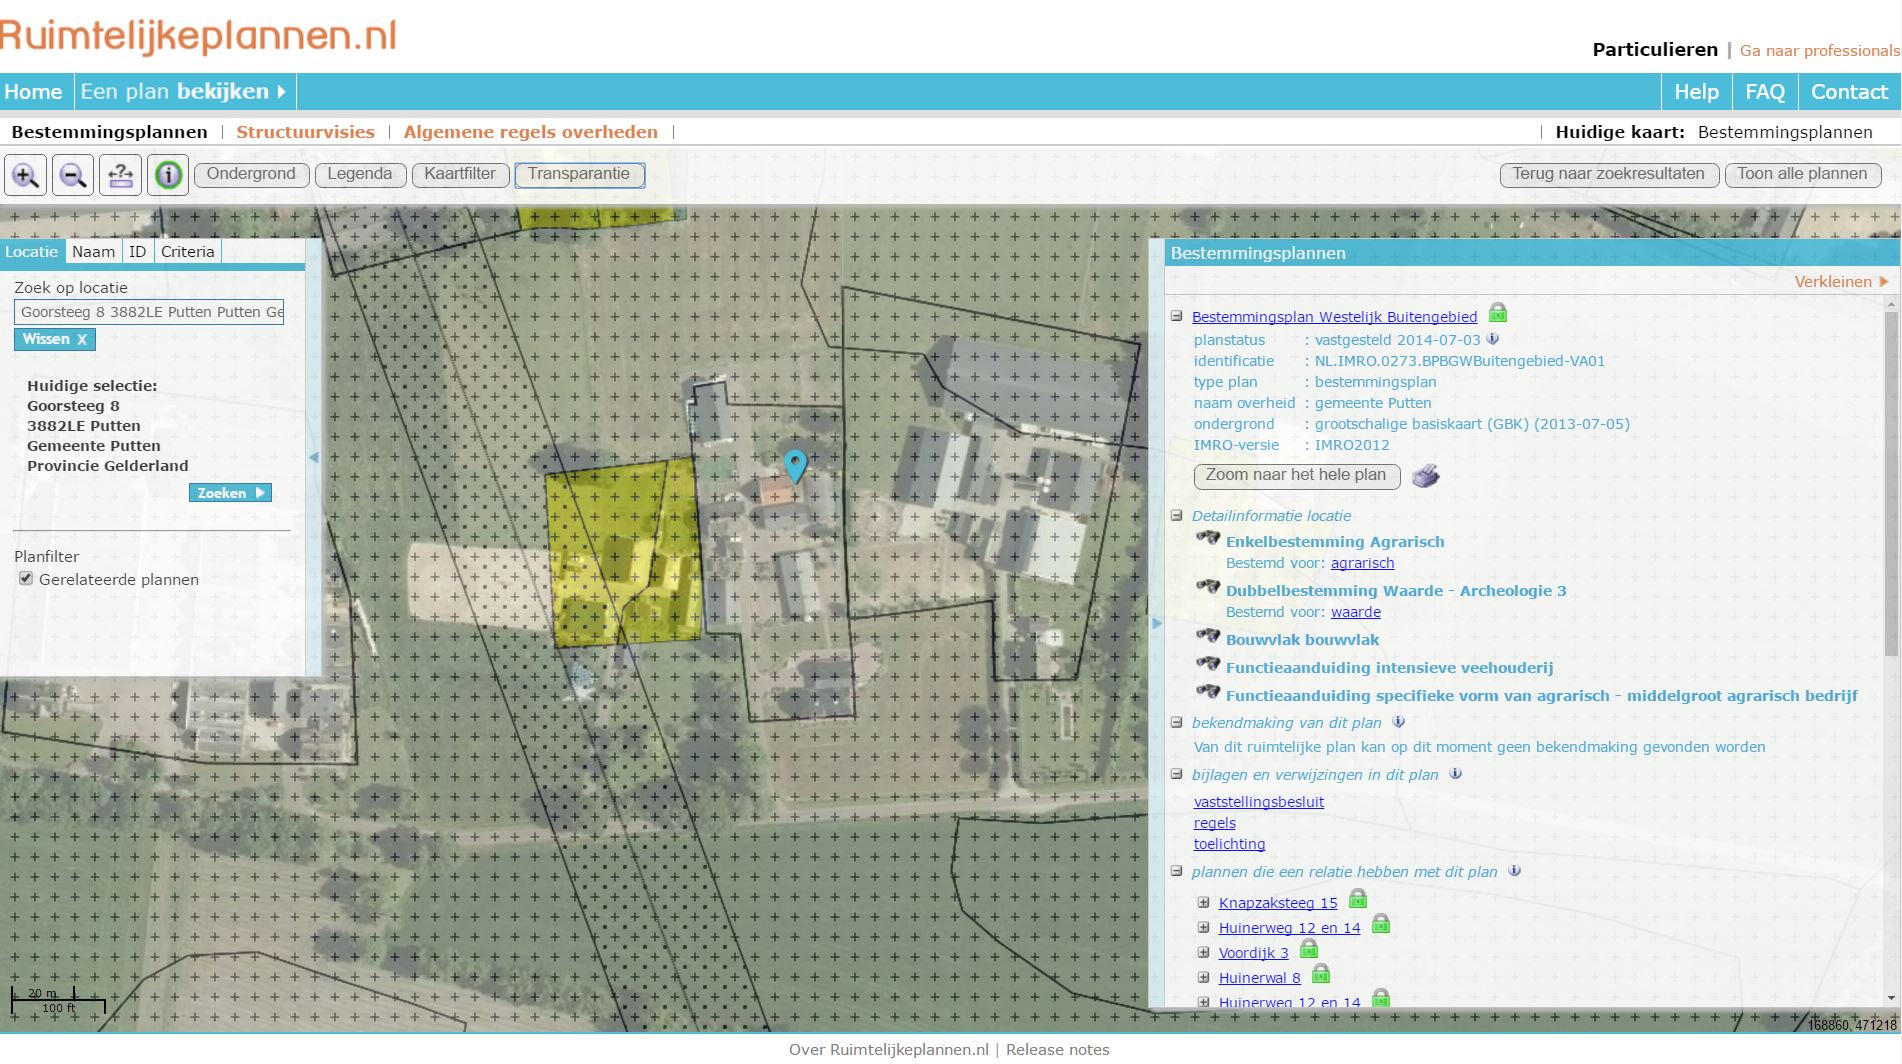Toggle the Transparantie option off

pos(580,174)
